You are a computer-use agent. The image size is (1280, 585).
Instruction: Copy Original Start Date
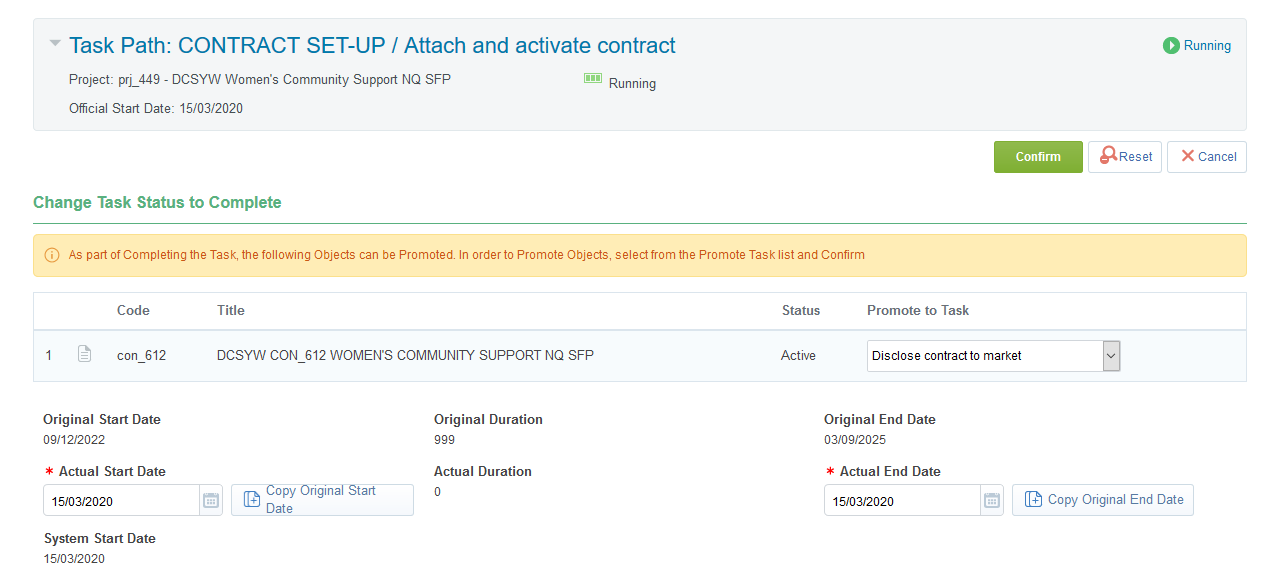pos(322,500)
